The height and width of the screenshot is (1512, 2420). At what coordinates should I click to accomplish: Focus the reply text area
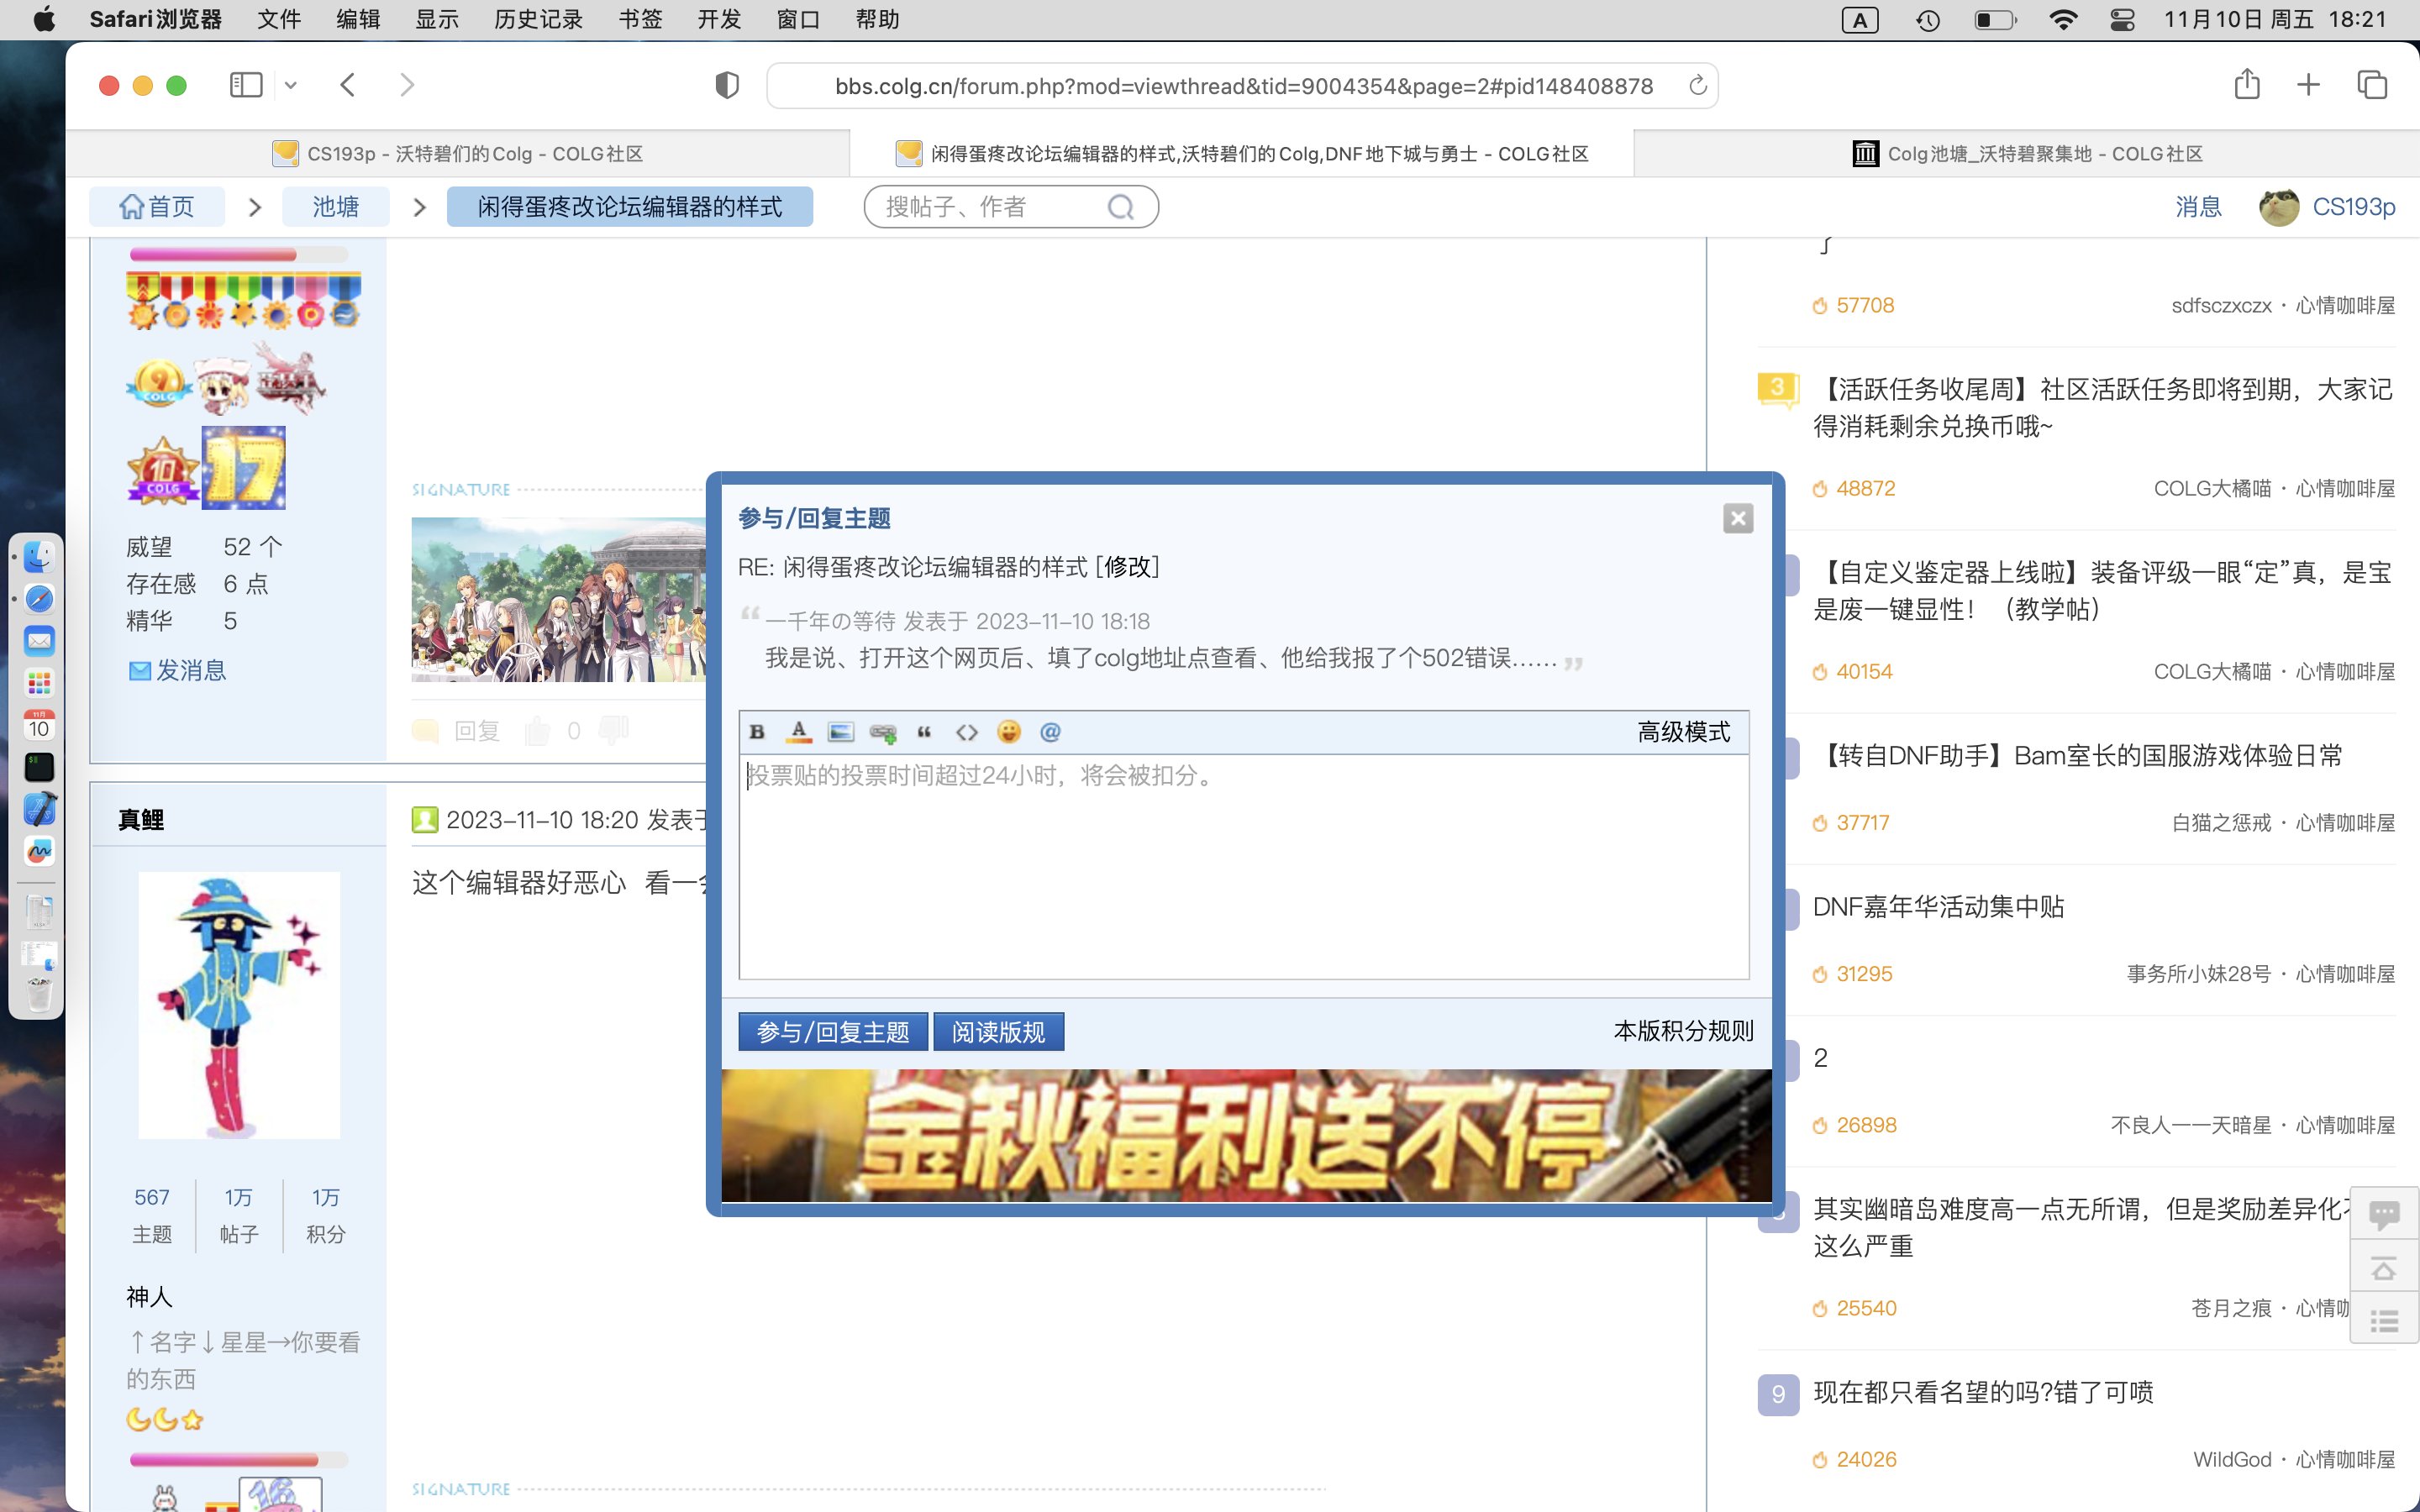pos(1244,866)
